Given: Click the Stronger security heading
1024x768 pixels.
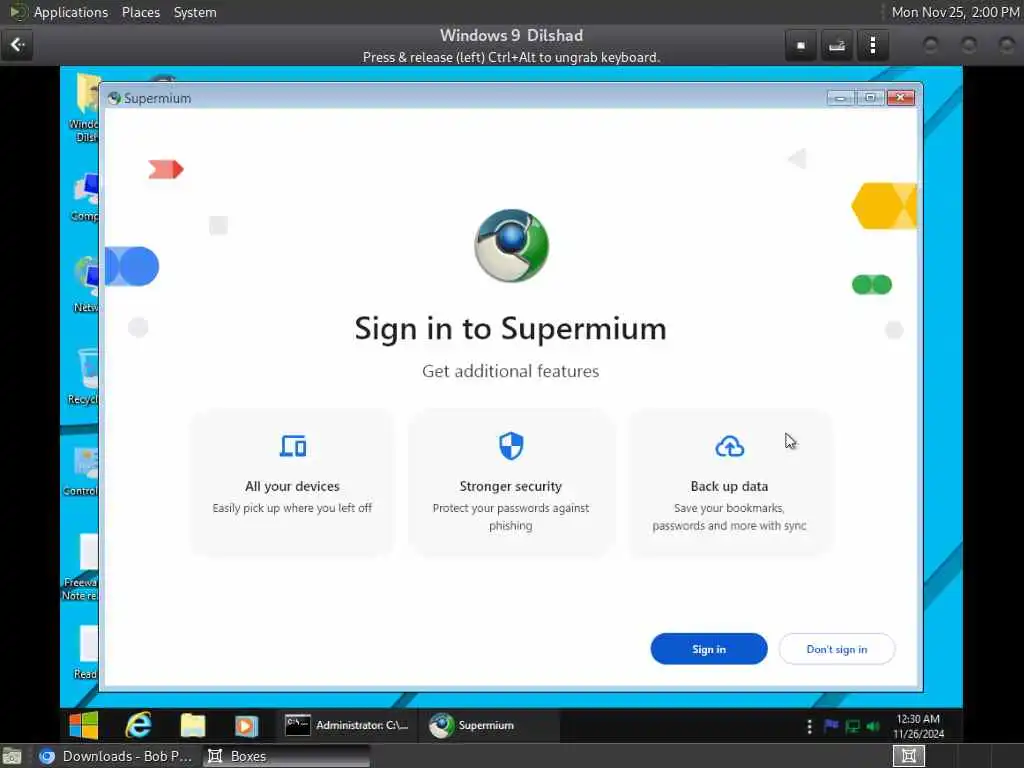Looking at the screenshot, I should 511,486.
